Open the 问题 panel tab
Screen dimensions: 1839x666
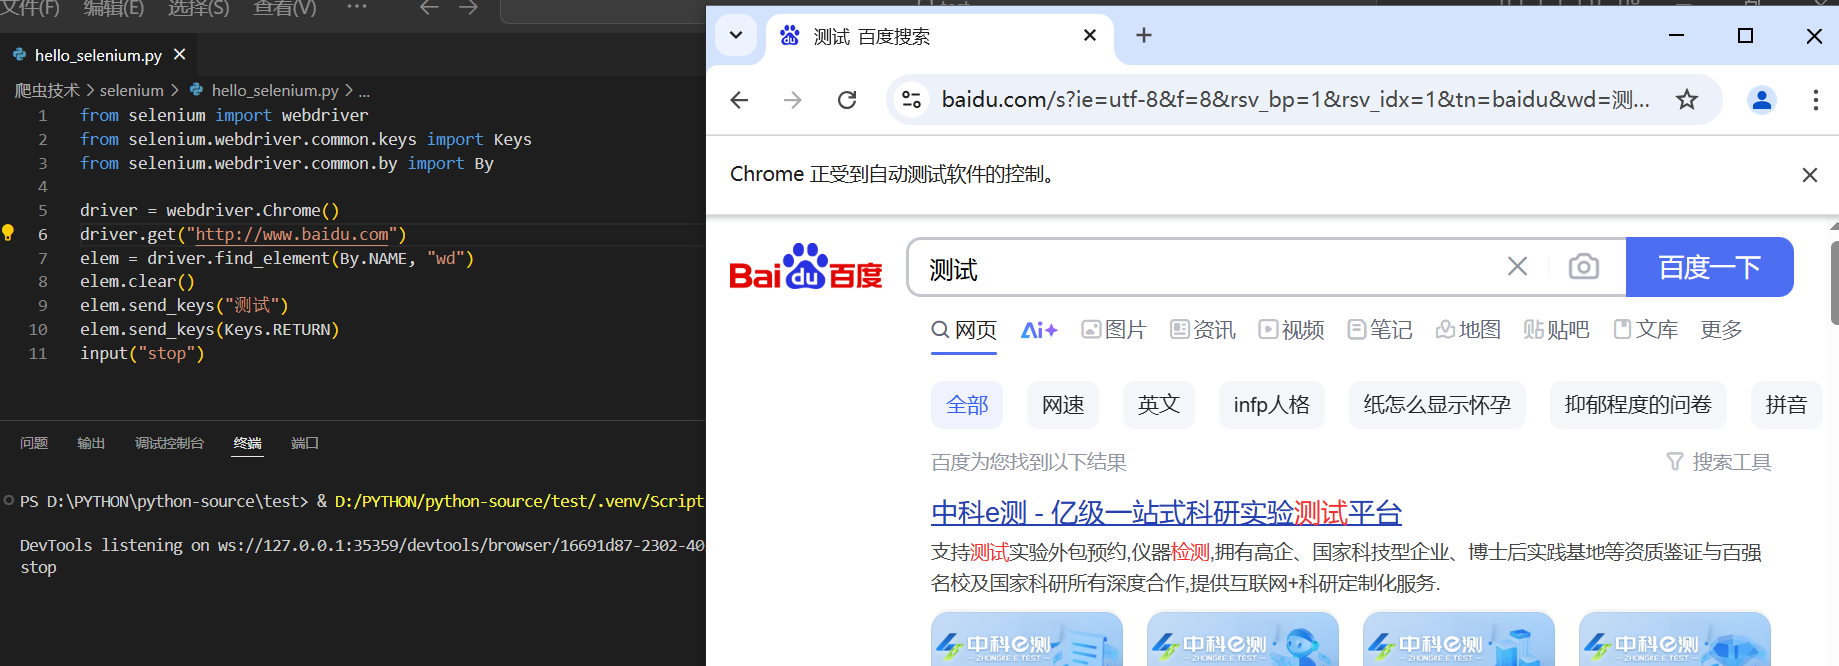click(34, 443)
